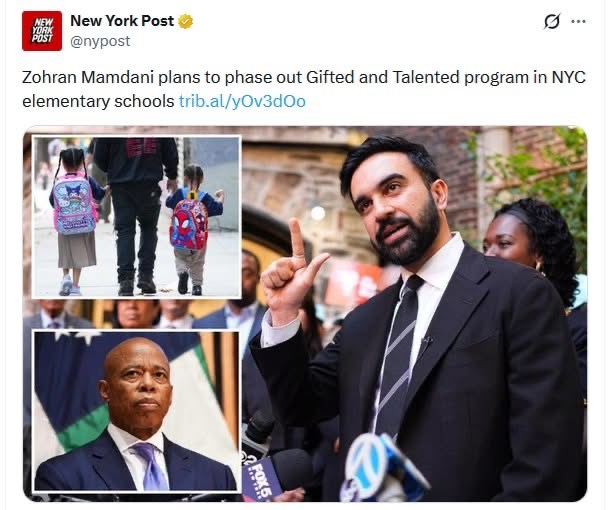Image resolution: width=608 pixels, height=510 pixels.
Task: Open the inset photo of kids with backpacks
Action: (x=136, y=217)
